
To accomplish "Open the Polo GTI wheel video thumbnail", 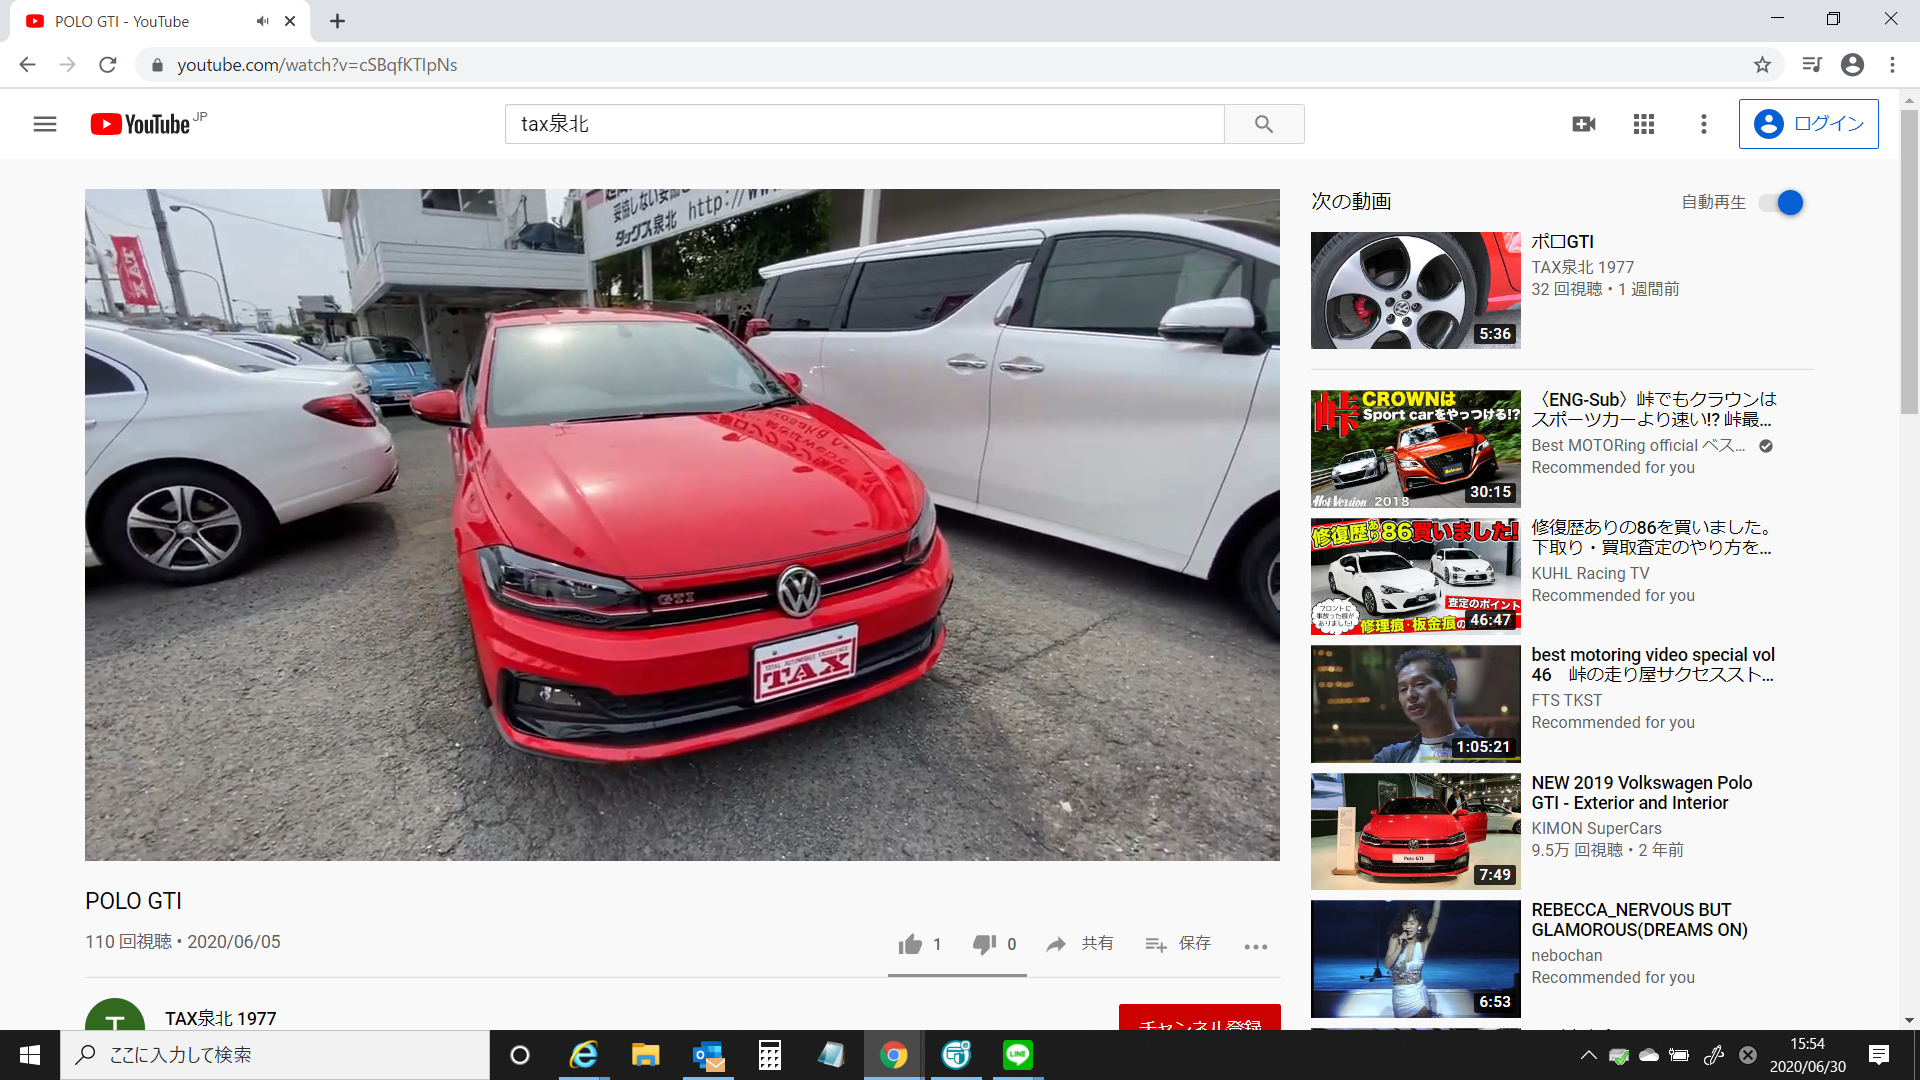I will (x=1415, y=291).
